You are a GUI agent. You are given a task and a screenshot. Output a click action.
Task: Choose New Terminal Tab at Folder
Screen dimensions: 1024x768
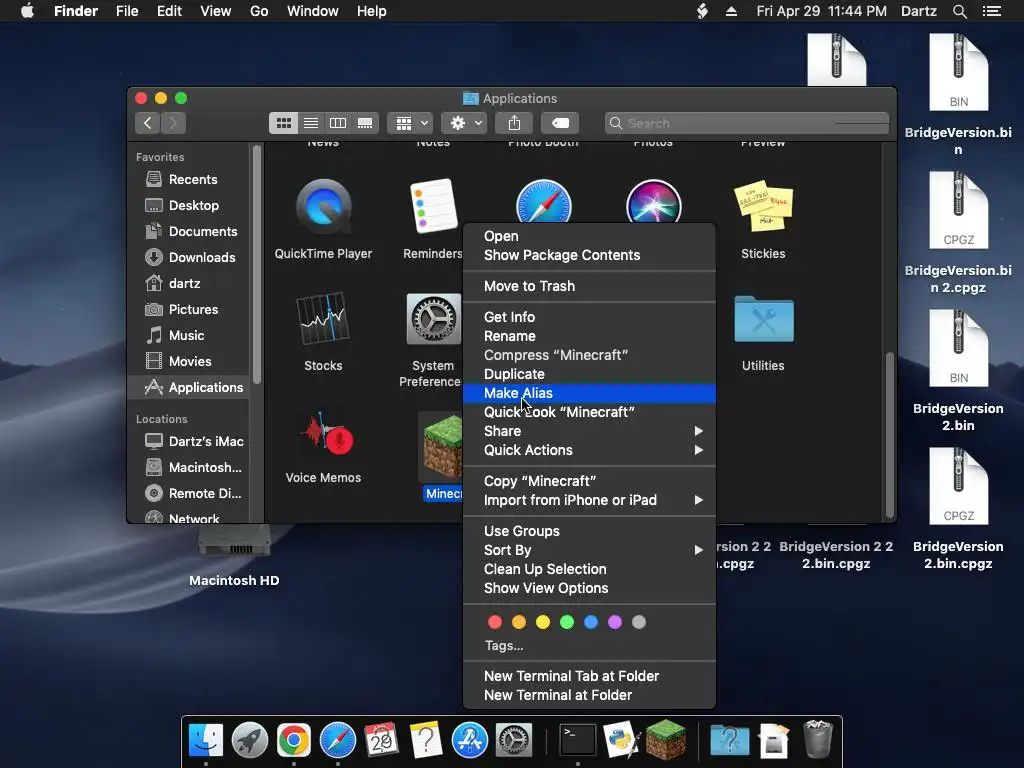[x=589, y=676]
